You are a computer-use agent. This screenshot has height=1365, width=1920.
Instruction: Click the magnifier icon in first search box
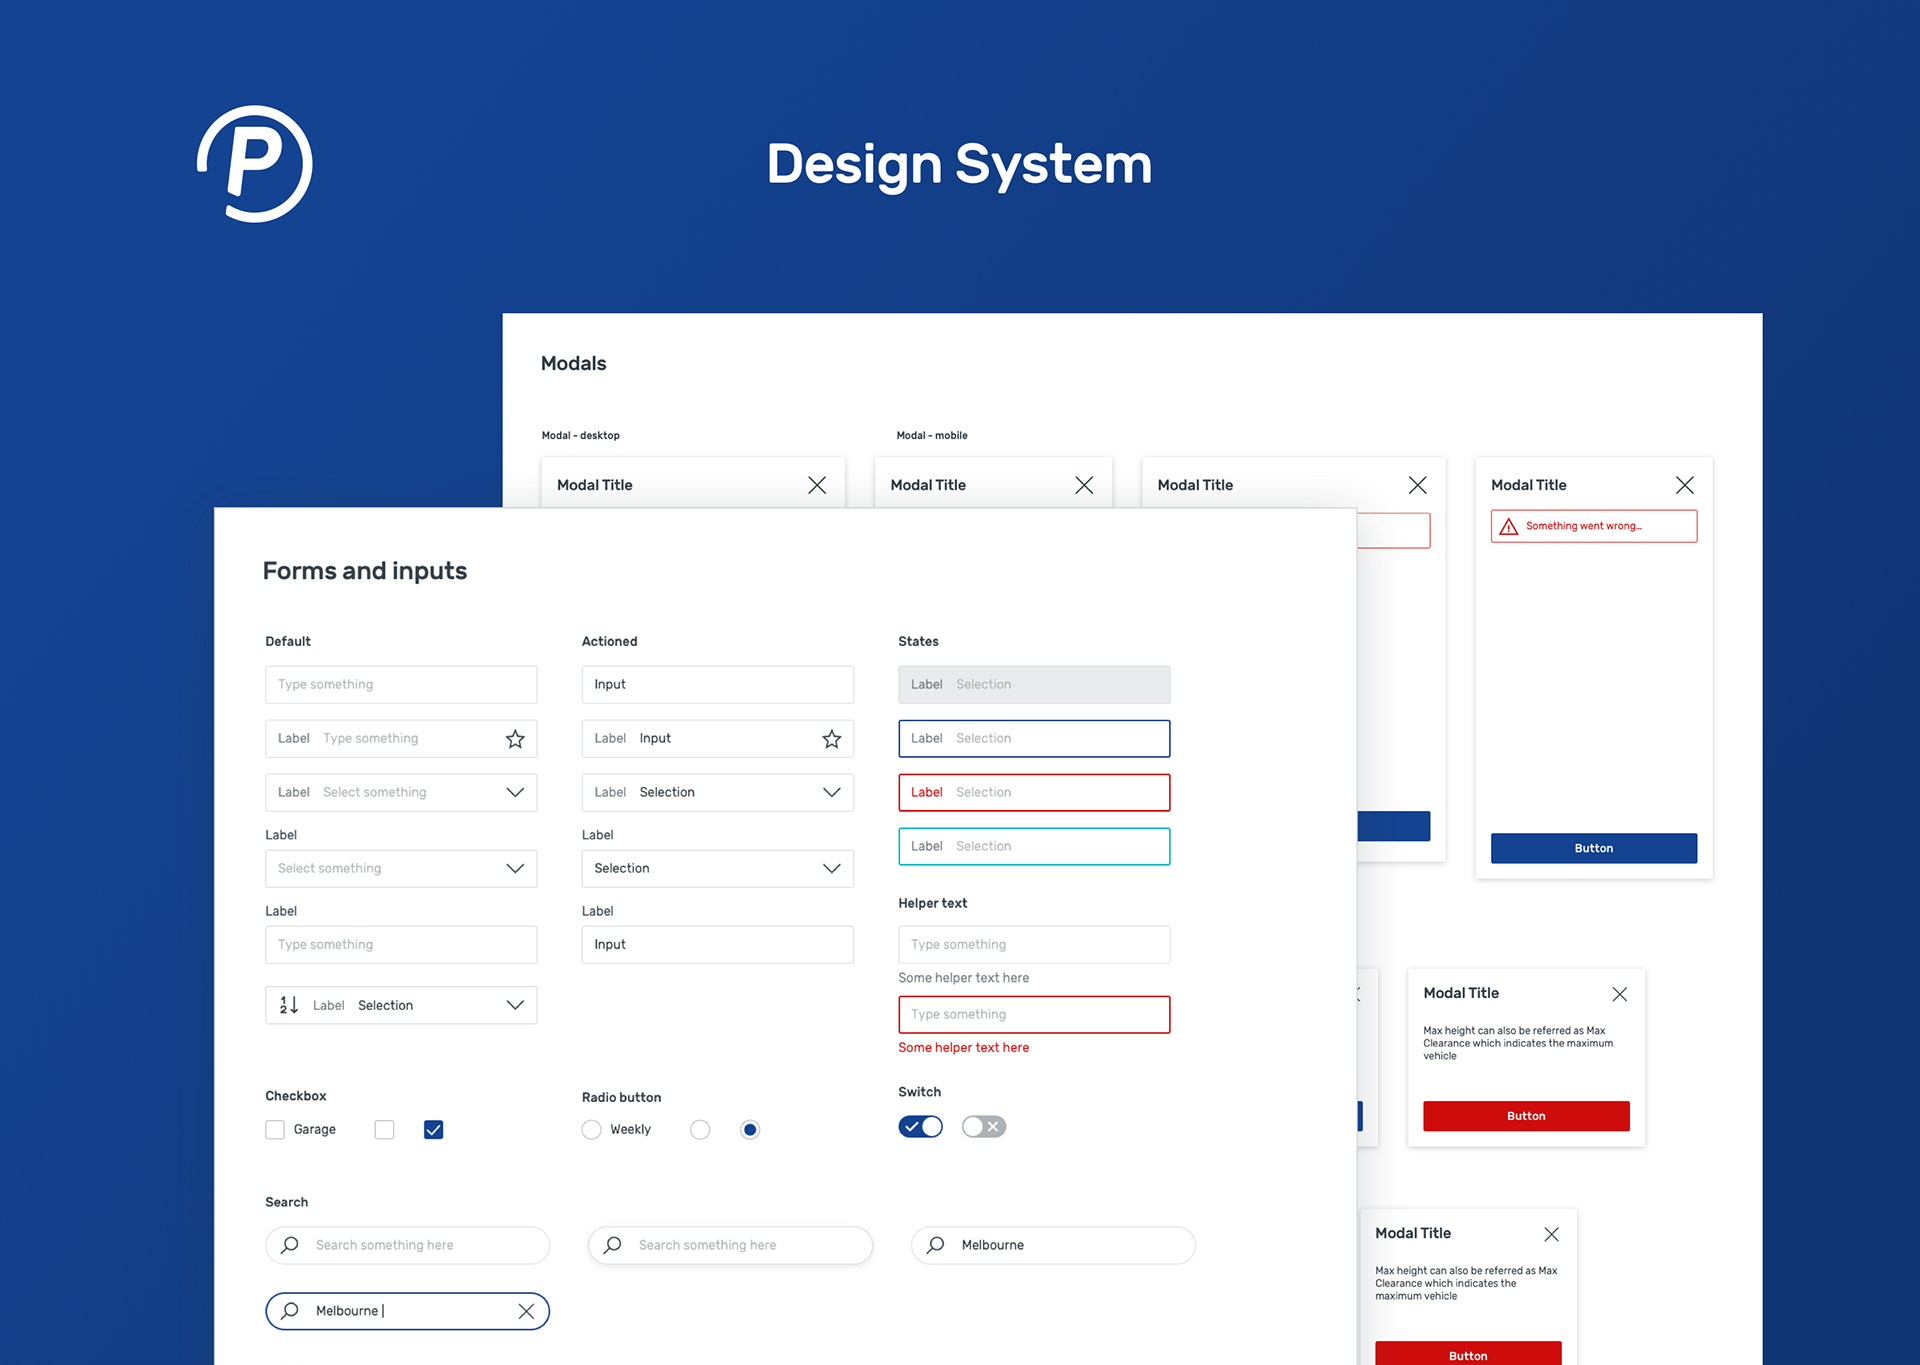point(290,1245)
